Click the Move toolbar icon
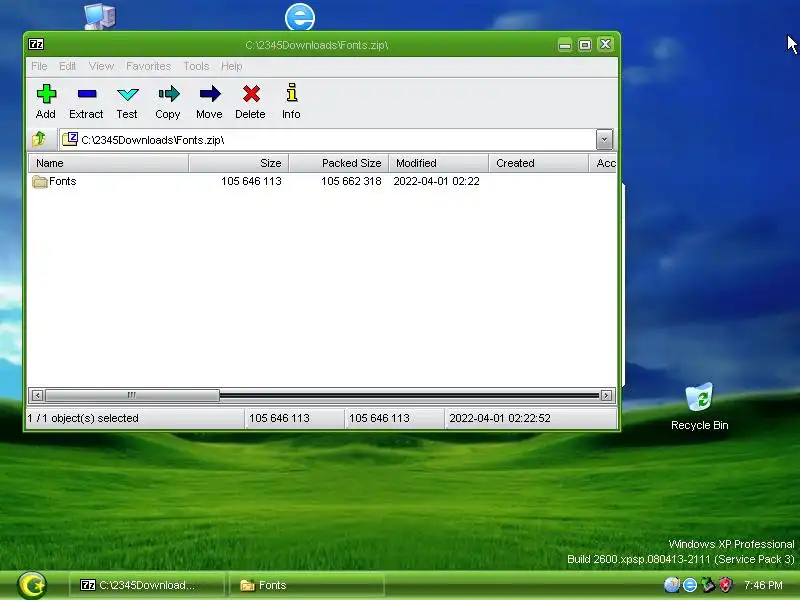 click(x=210, y=94)
